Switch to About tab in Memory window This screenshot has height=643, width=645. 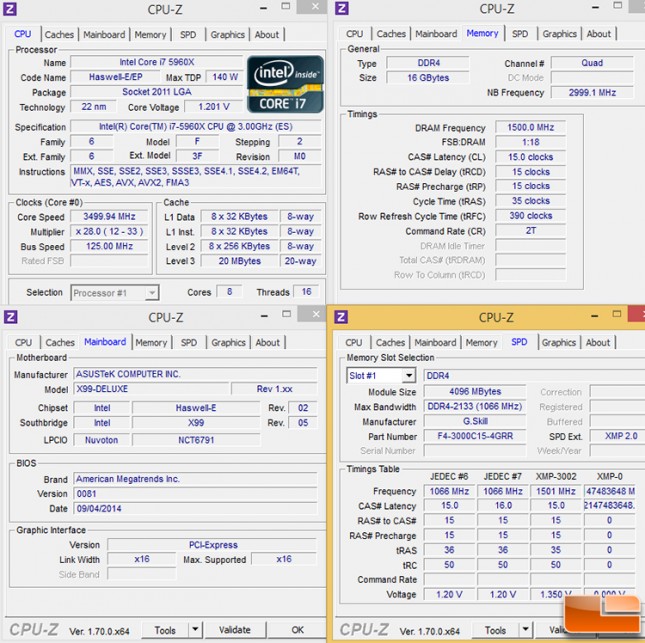(x=599, y=34)
